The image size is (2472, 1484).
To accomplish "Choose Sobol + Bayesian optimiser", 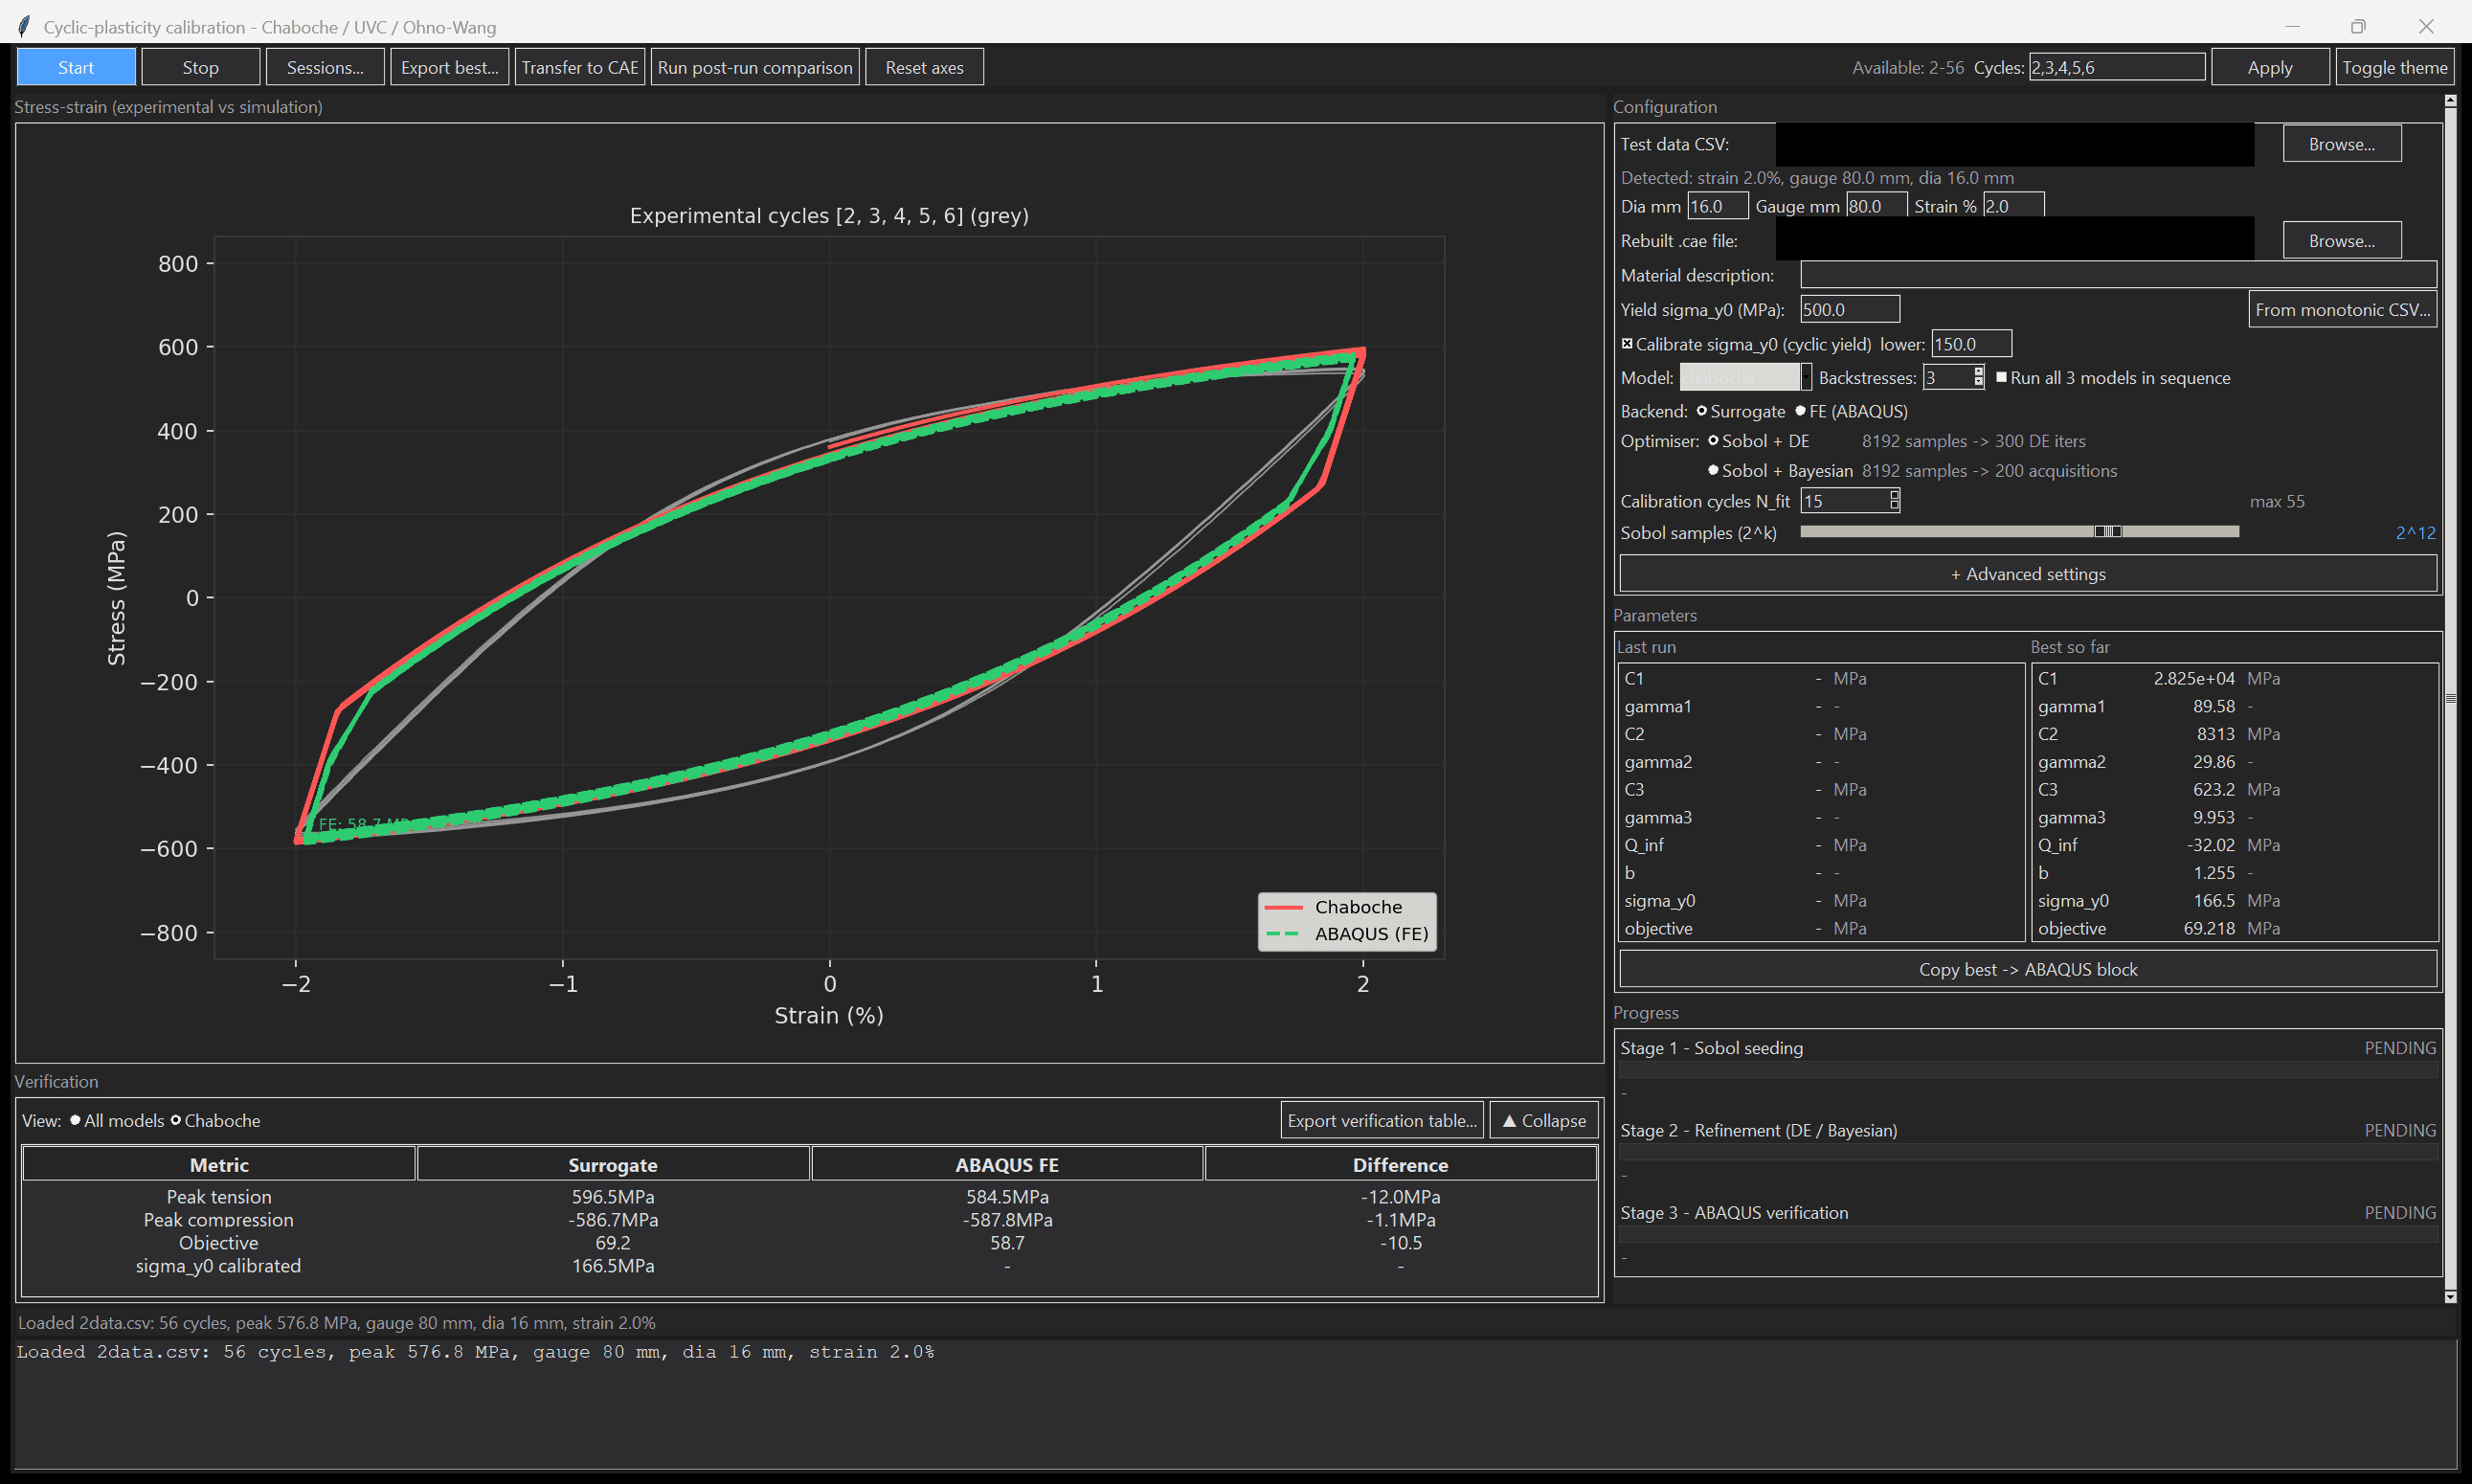I will tap(1713, 471).
